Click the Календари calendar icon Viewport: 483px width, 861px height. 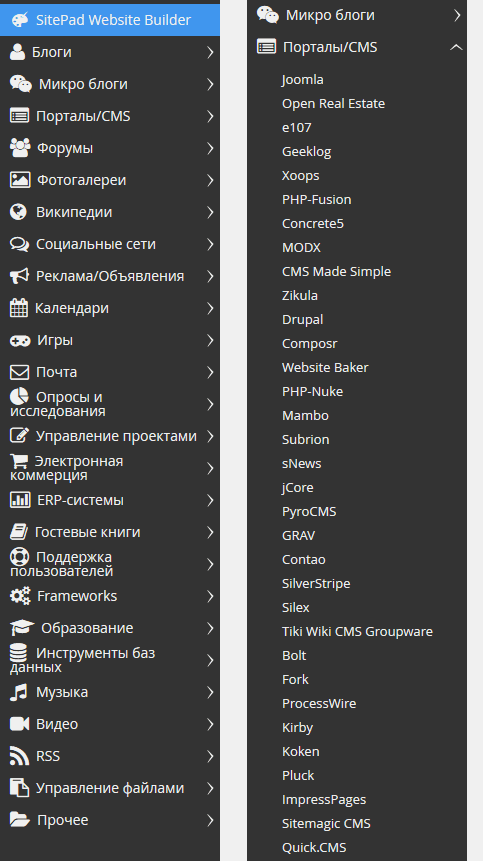(19, 308)
